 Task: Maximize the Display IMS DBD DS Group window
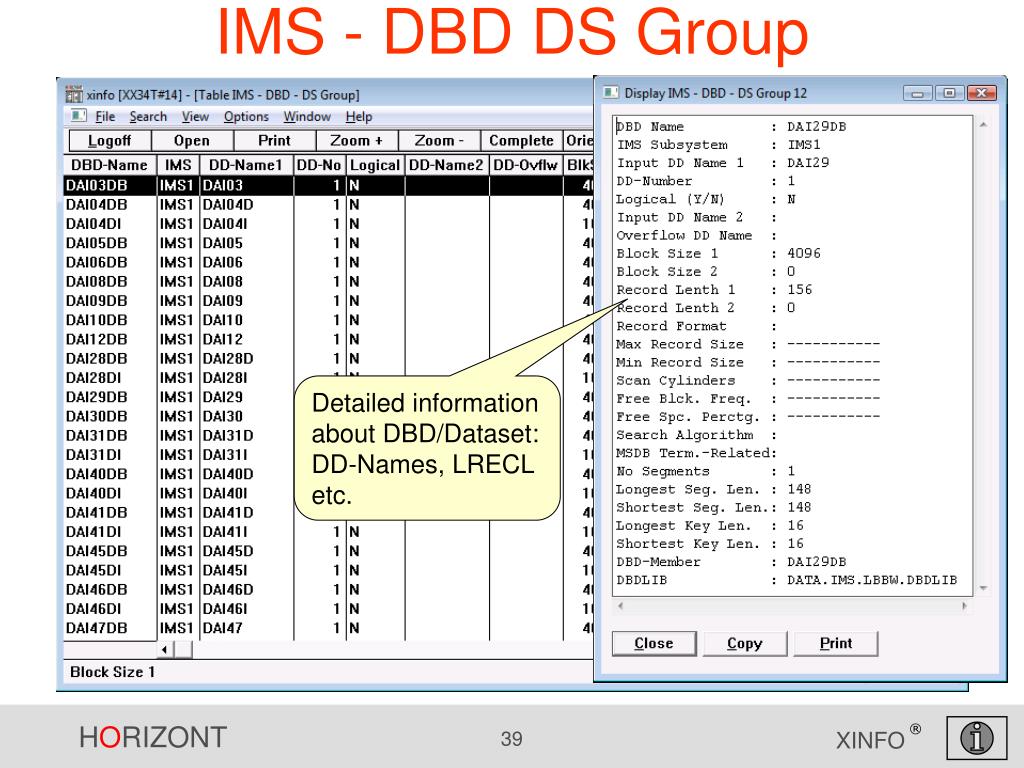(x=949, y=93)
